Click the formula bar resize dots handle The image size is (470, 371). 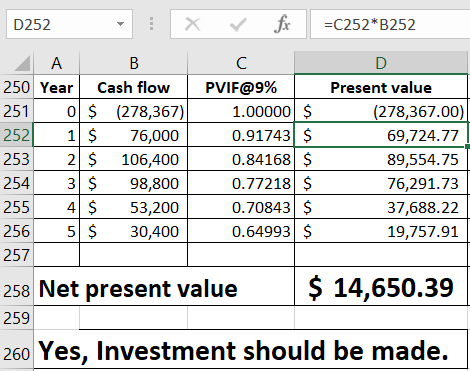152,24
